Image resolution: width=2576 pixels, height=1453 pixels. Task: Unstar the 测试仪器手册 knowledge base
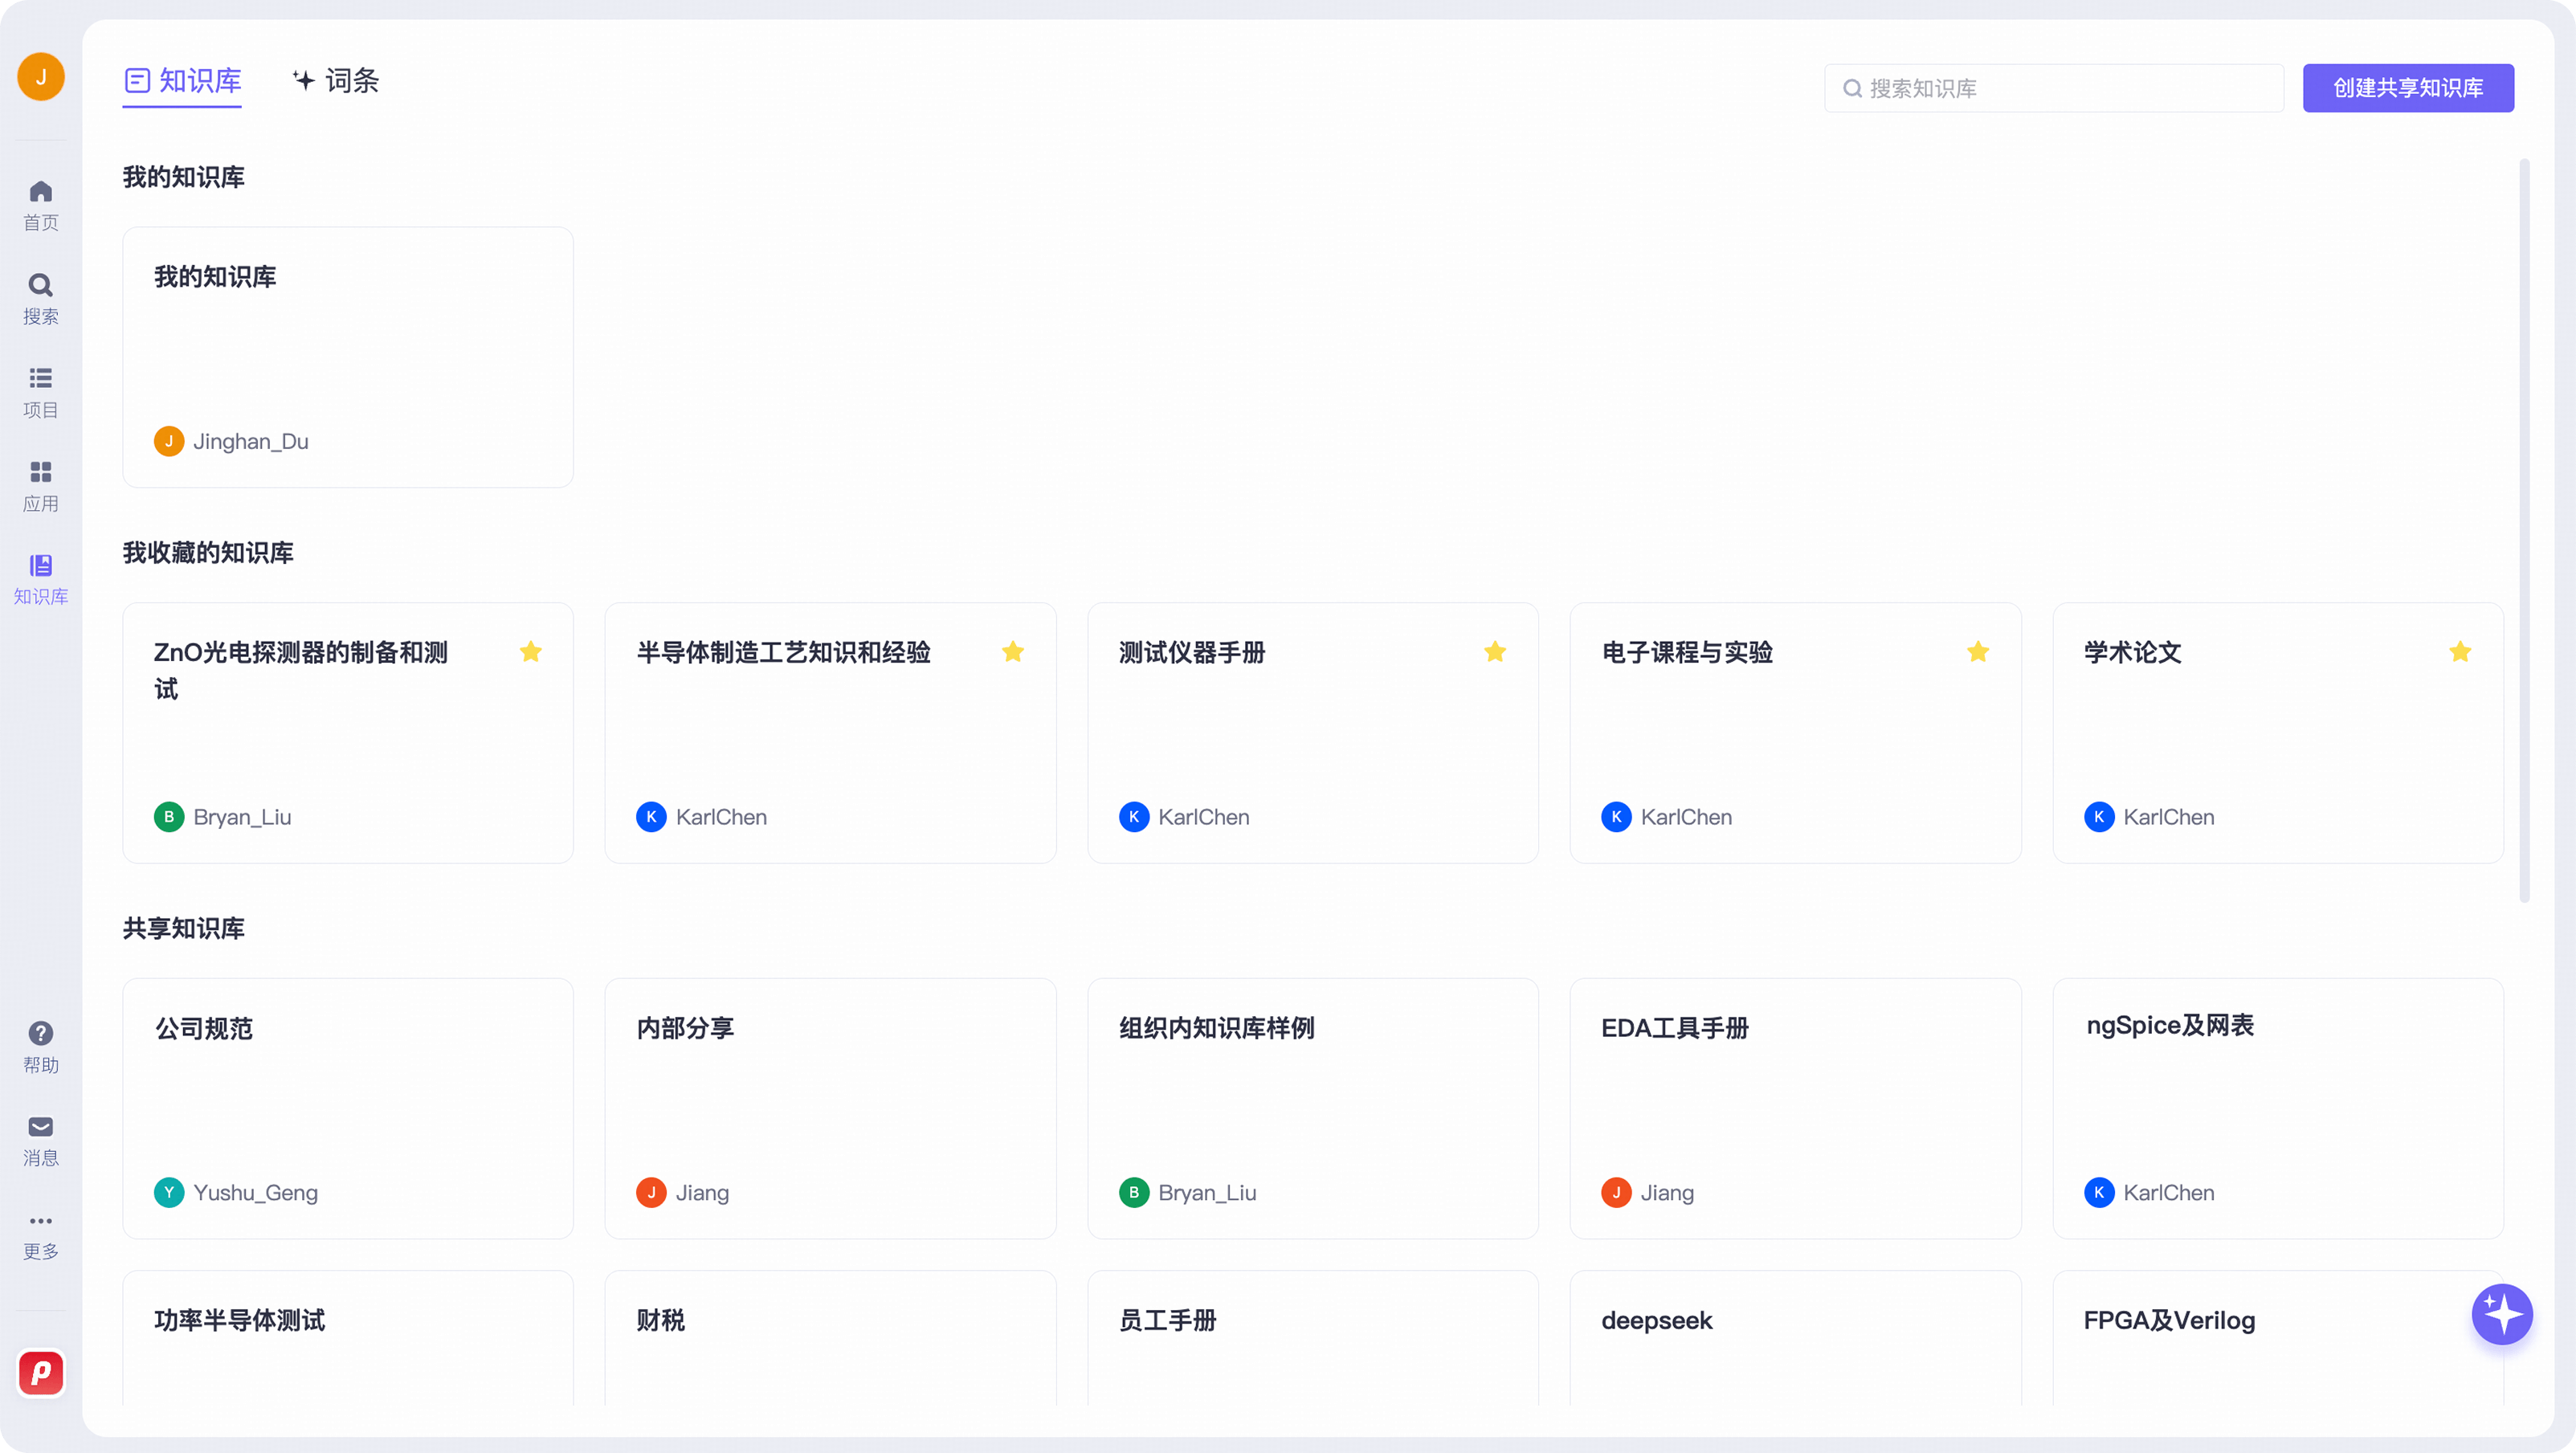1495,652
